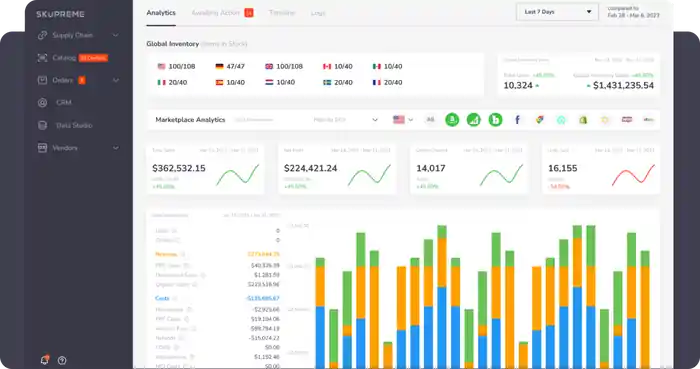Click the Vendors icon in sidebar
Screen dimensions: 700x369
tap(42, 148)
